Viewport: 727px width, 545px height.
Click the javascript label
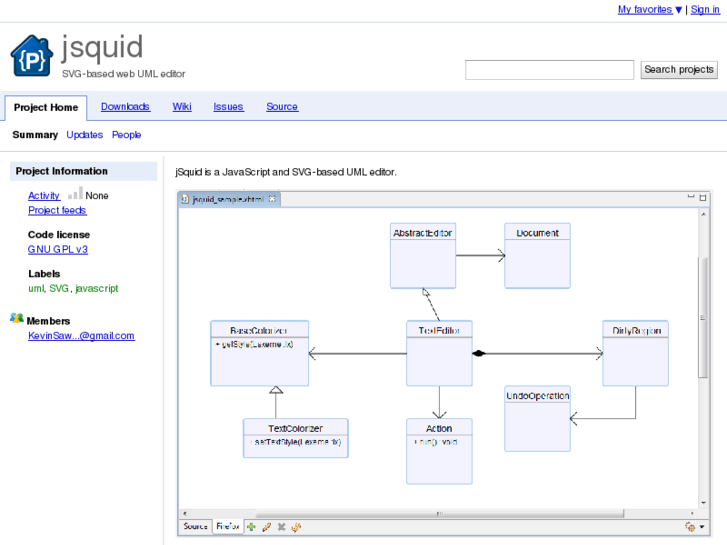click(96, 289)
